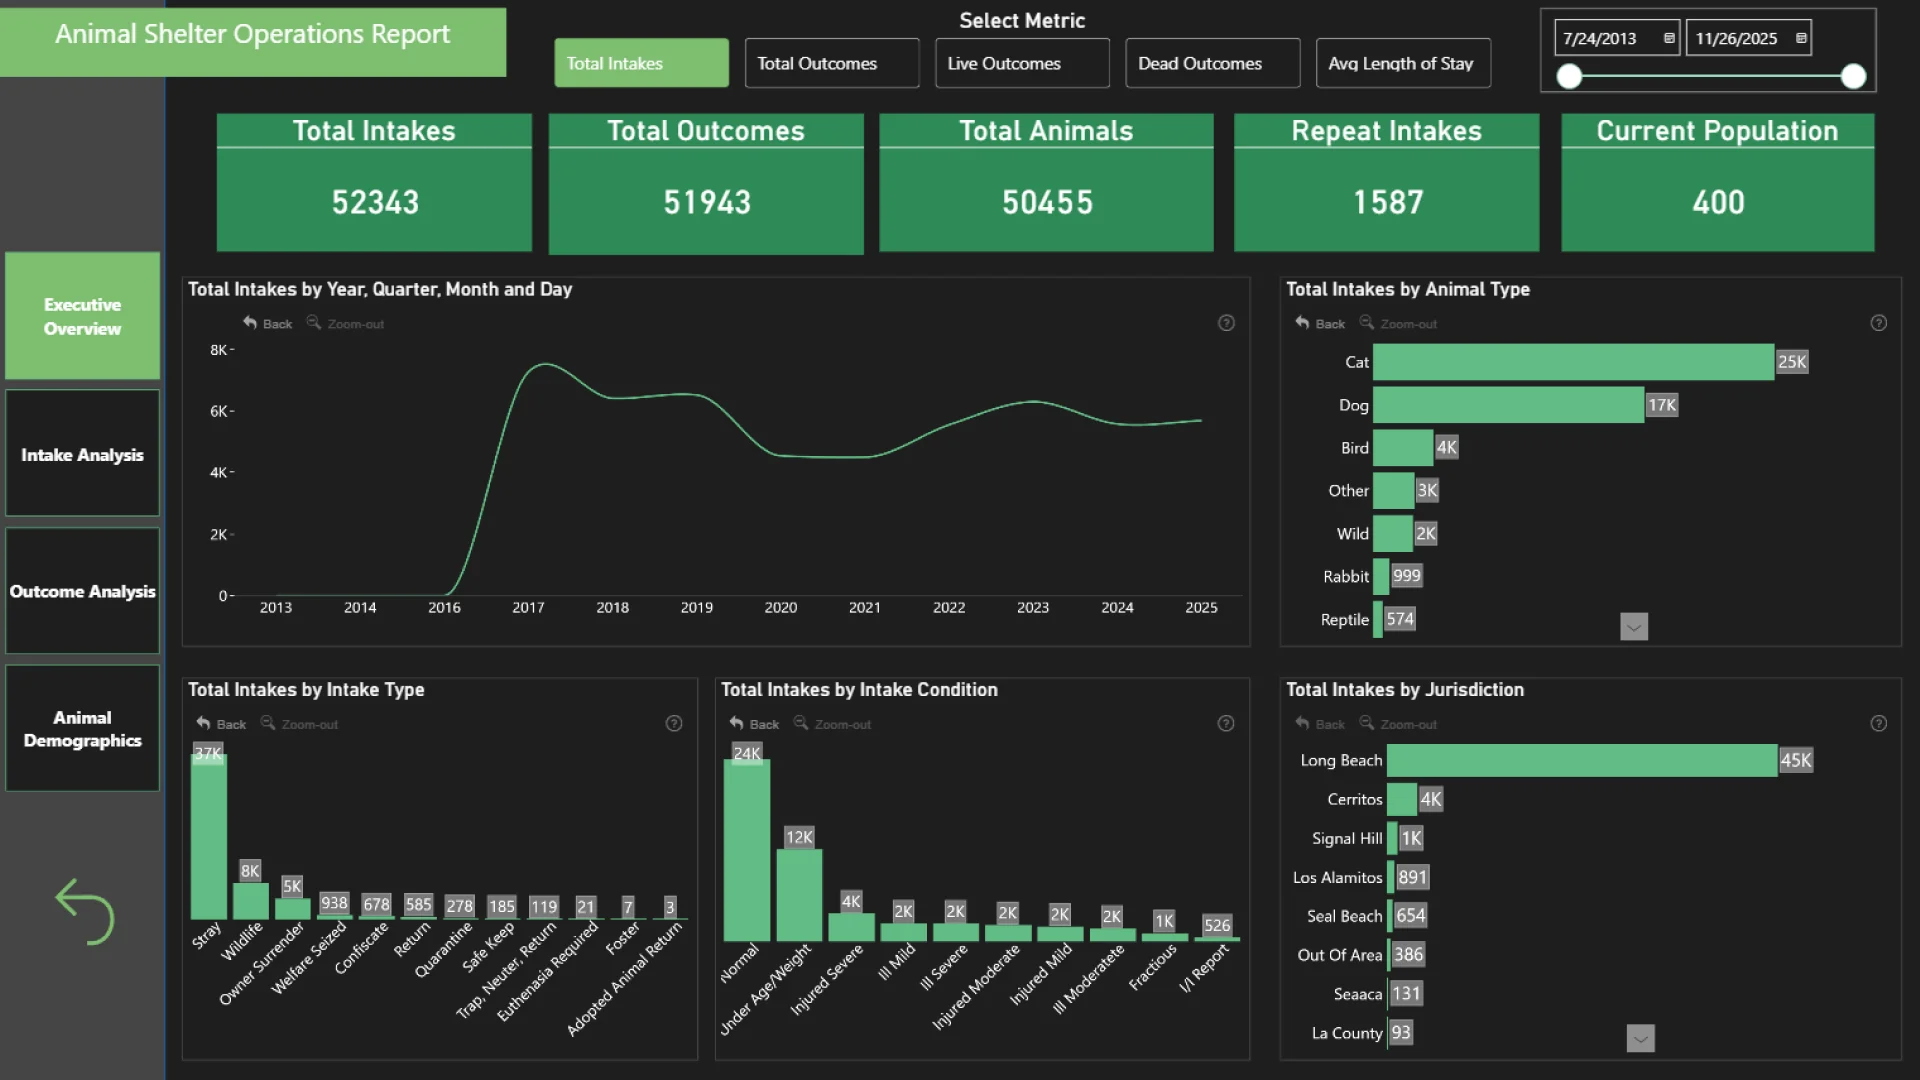Screen dimensions: 1920x1080
Task: Click help icon on Intakes by Year chart
Action: [x=1226, y=323]
